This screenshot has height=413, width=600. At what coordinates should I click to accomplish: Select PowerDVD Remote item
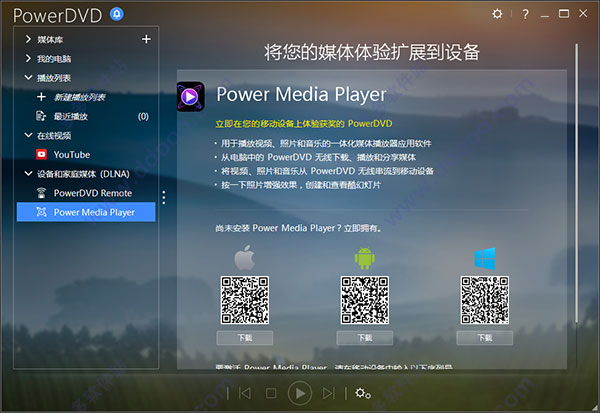(93, 193)
